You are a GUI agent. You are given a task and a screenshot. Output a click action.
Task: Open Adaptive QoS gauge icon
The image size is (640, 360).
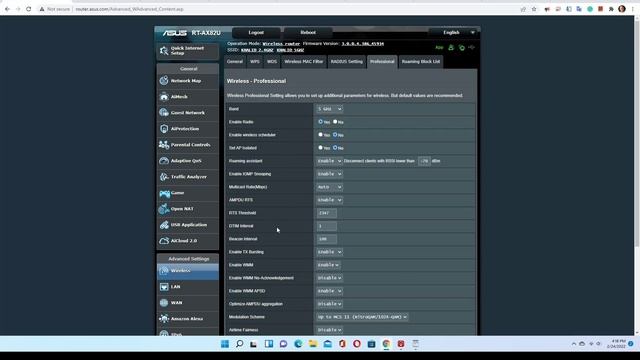coord(164,161)
